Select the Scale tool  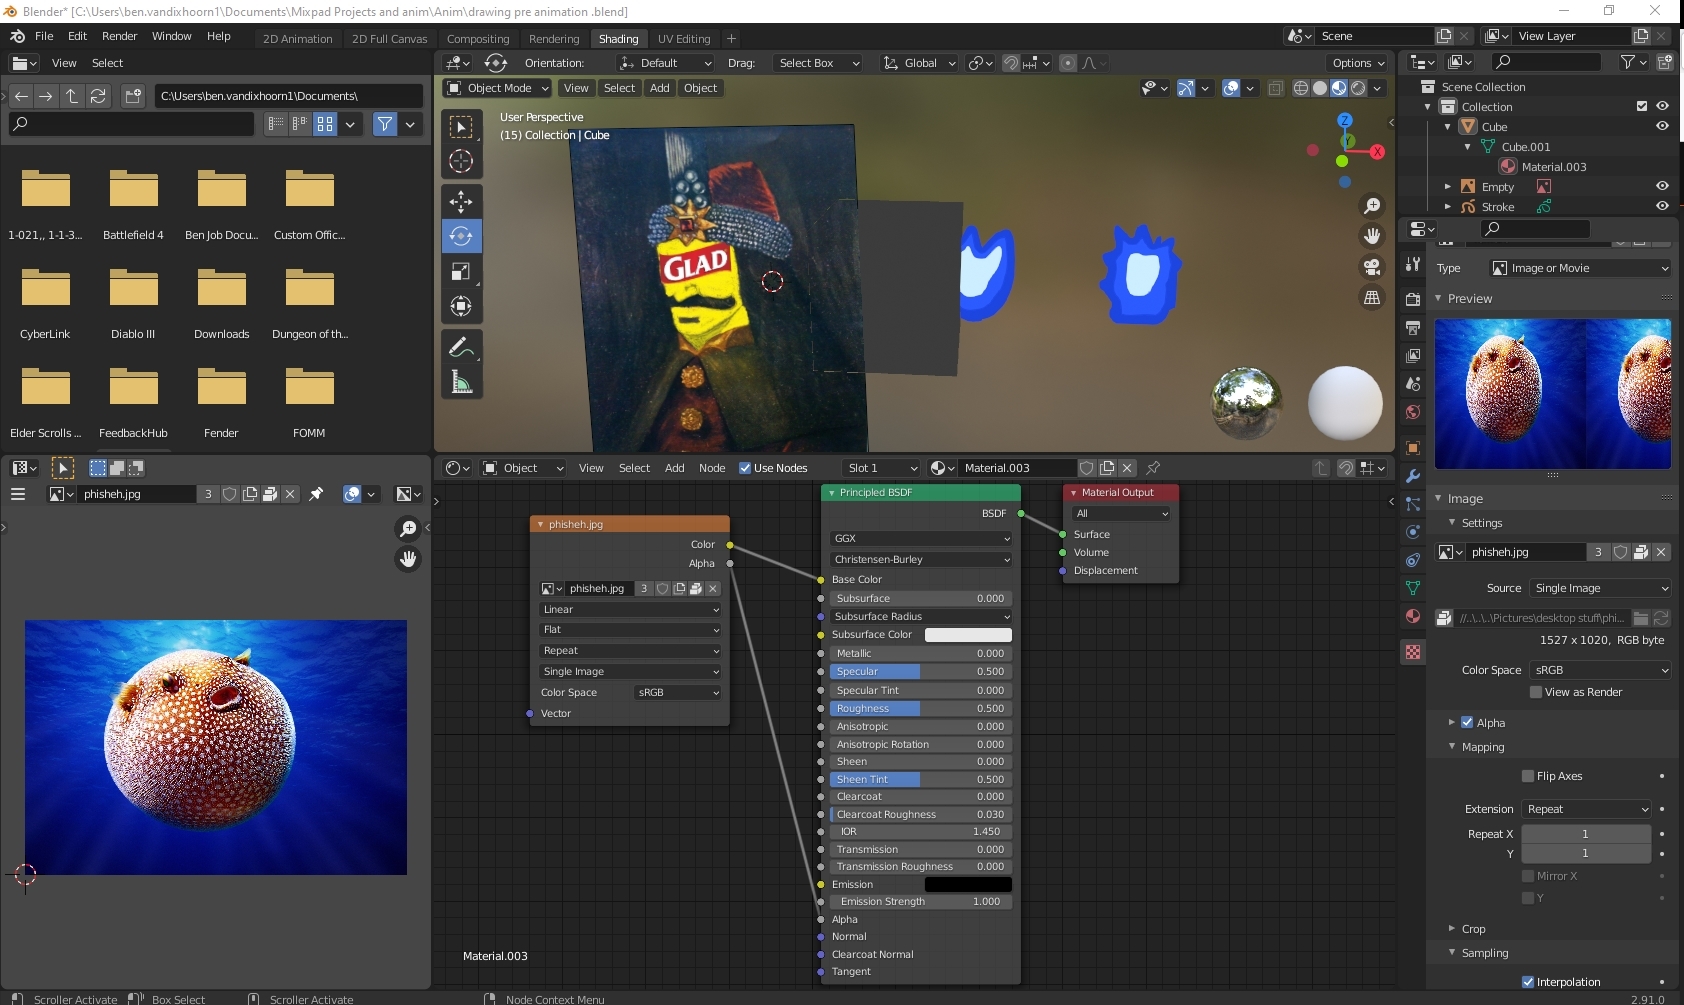coord(461,271)
